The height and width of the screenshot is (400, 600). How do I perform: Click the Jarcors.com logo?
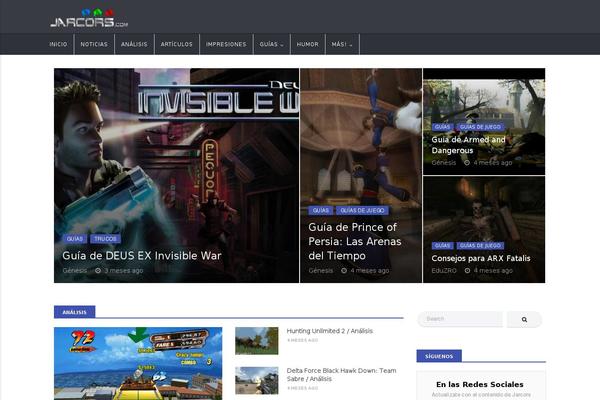click(x=89, y=18)
